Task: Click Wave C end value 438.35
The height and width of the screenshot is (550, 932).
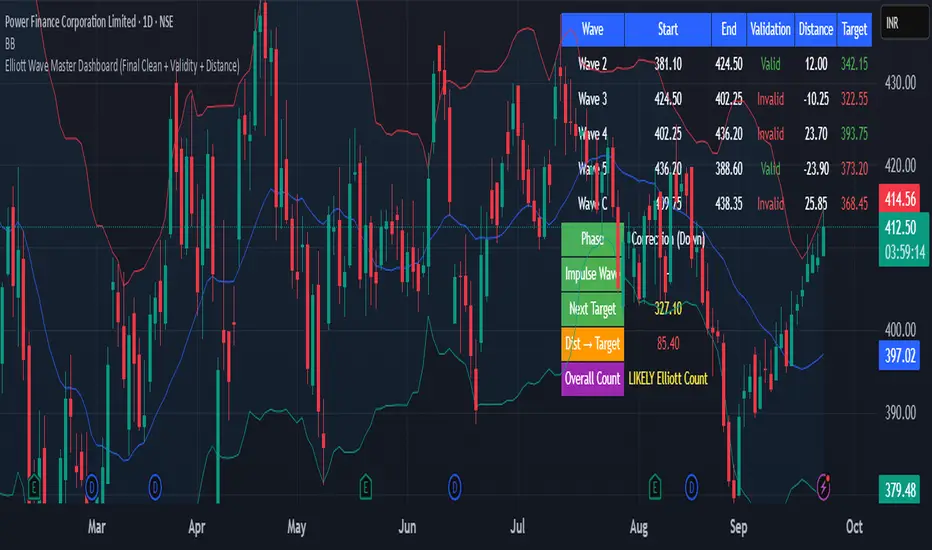Action: click(729, 204)
